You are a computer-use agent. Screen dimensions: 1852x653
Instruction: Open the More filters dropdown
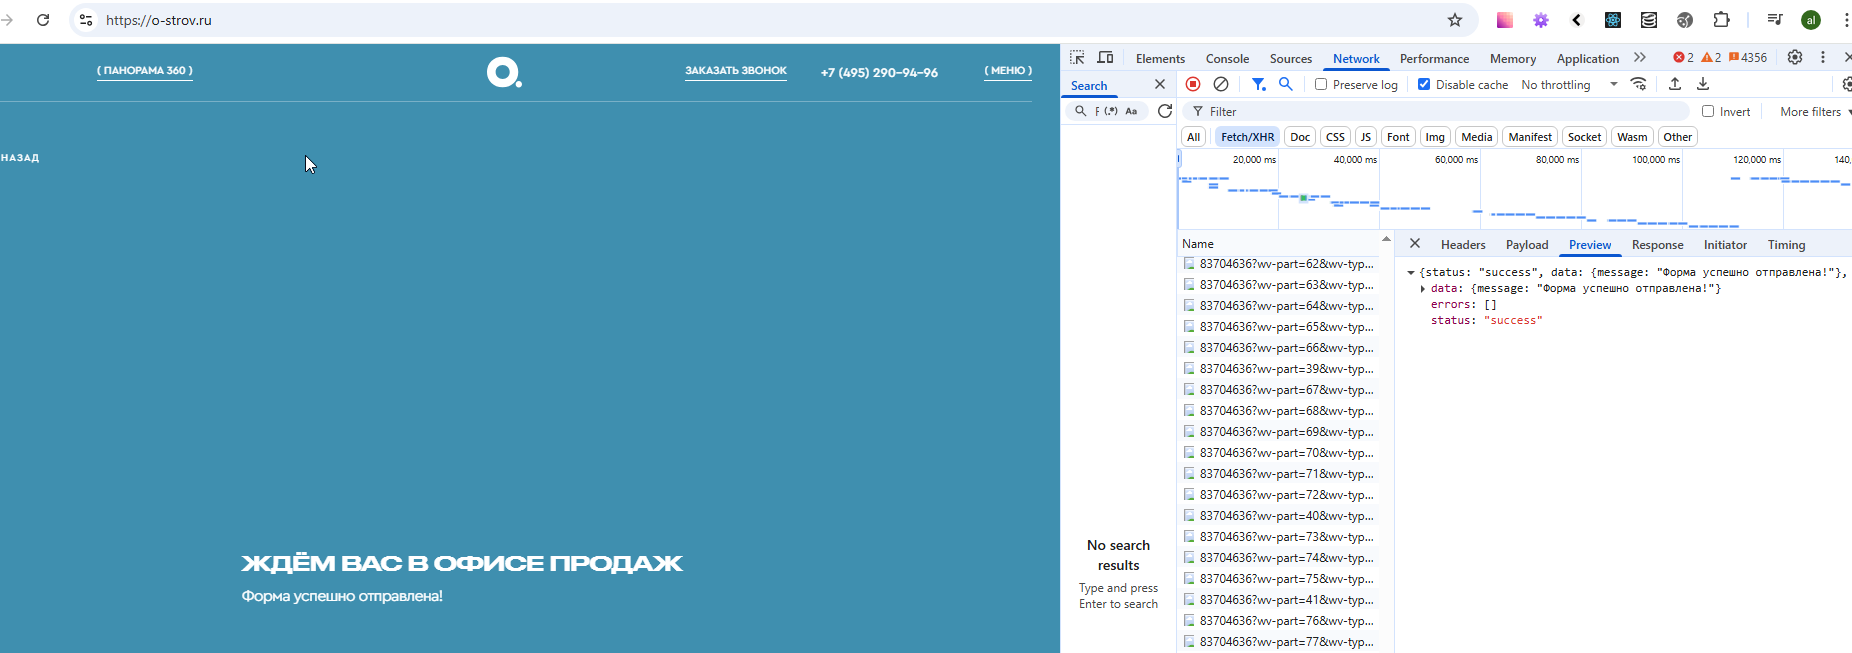tap(1816, 112)
